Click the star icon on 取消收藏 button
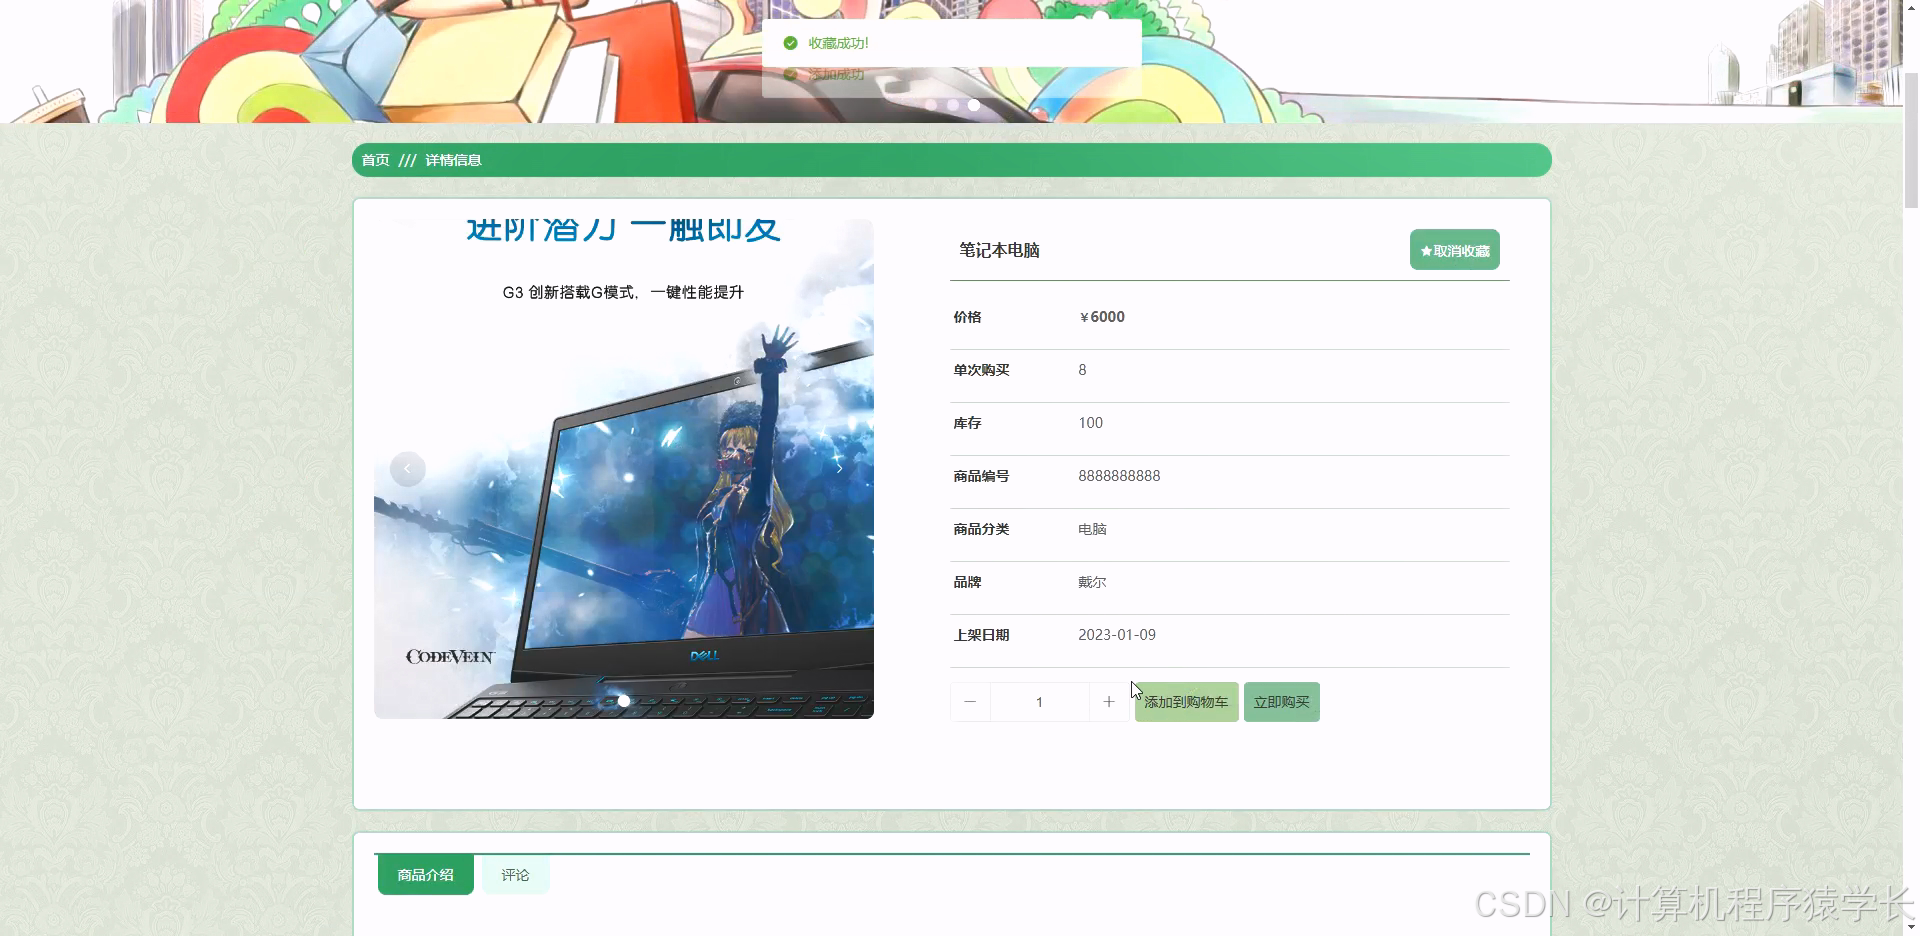Viewport: 1920px width, 936px height. [x=1425, y=250]
